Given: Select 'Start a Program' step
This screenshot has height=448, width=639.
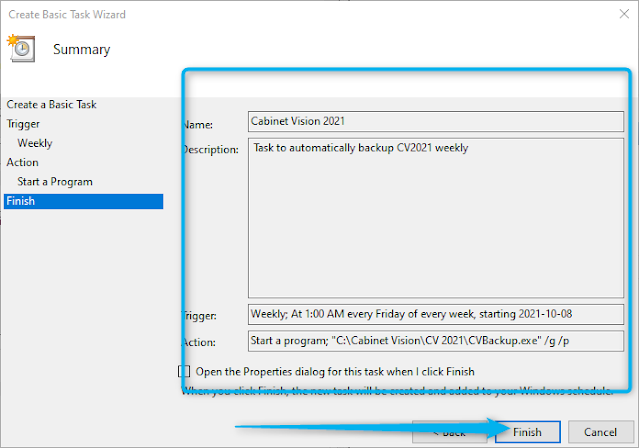Looking at the screenshot, I should coord(55,181).
